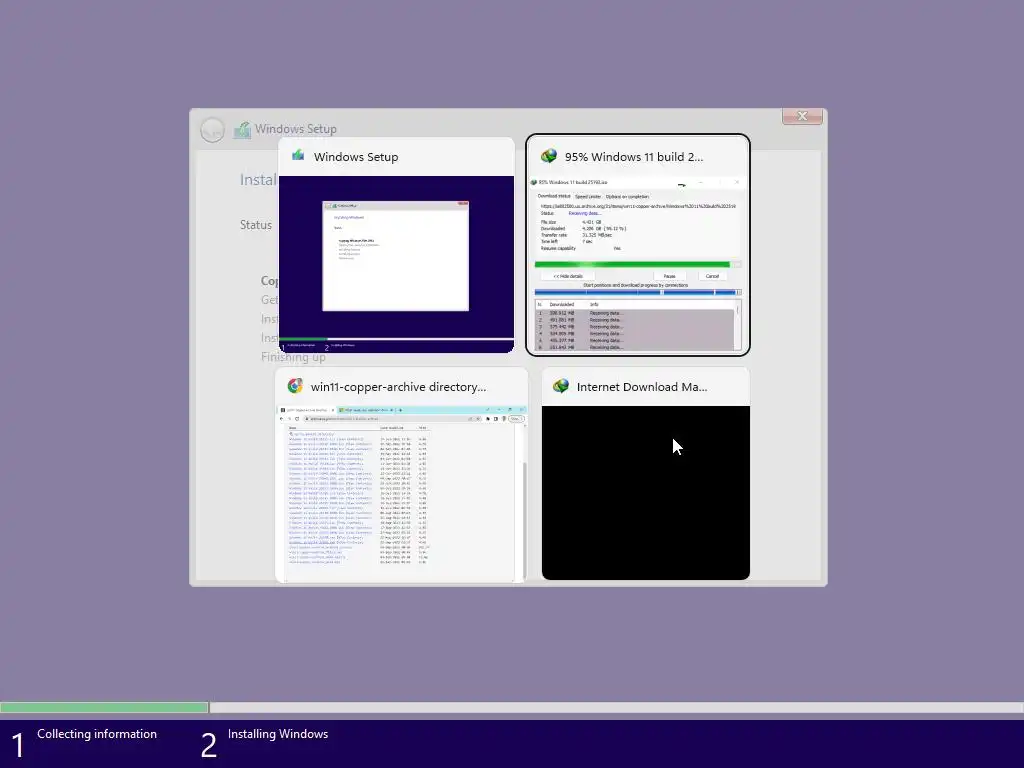
Task: Click the 'win11-copper-archive directory...' title
Action: [398, 387]
